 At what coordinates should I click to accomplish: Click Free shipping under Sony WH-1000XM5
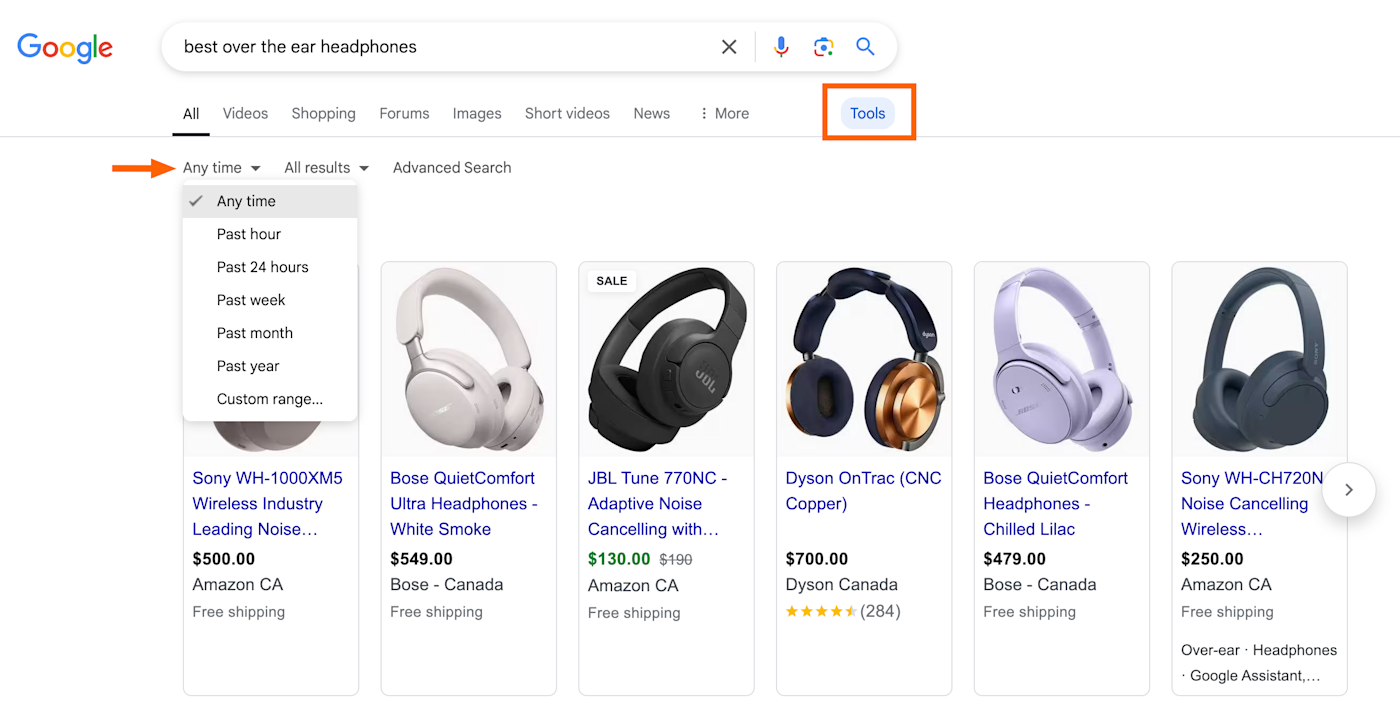click(239, 612)
